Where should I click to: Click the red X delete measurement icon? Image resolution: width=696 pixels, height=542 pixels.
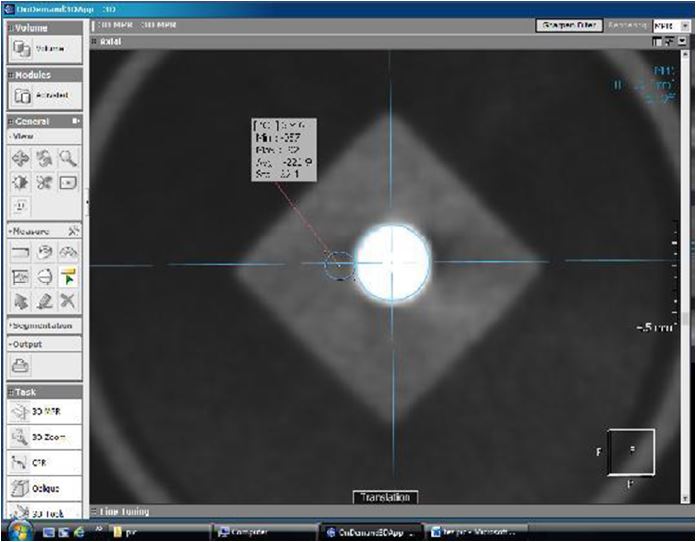point(67,300)
